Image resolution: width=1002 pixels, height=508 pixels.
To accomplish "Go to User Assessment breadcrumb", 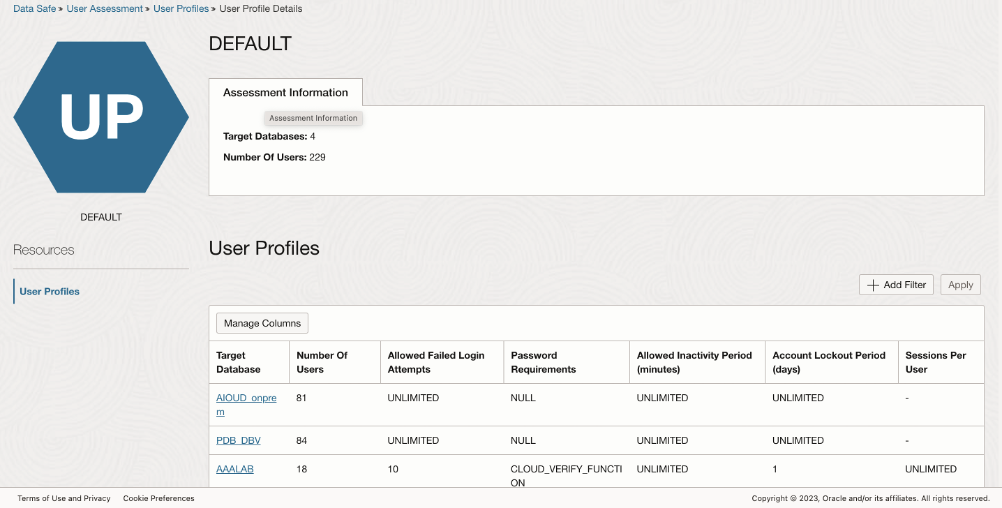I will tap(105, 9).
